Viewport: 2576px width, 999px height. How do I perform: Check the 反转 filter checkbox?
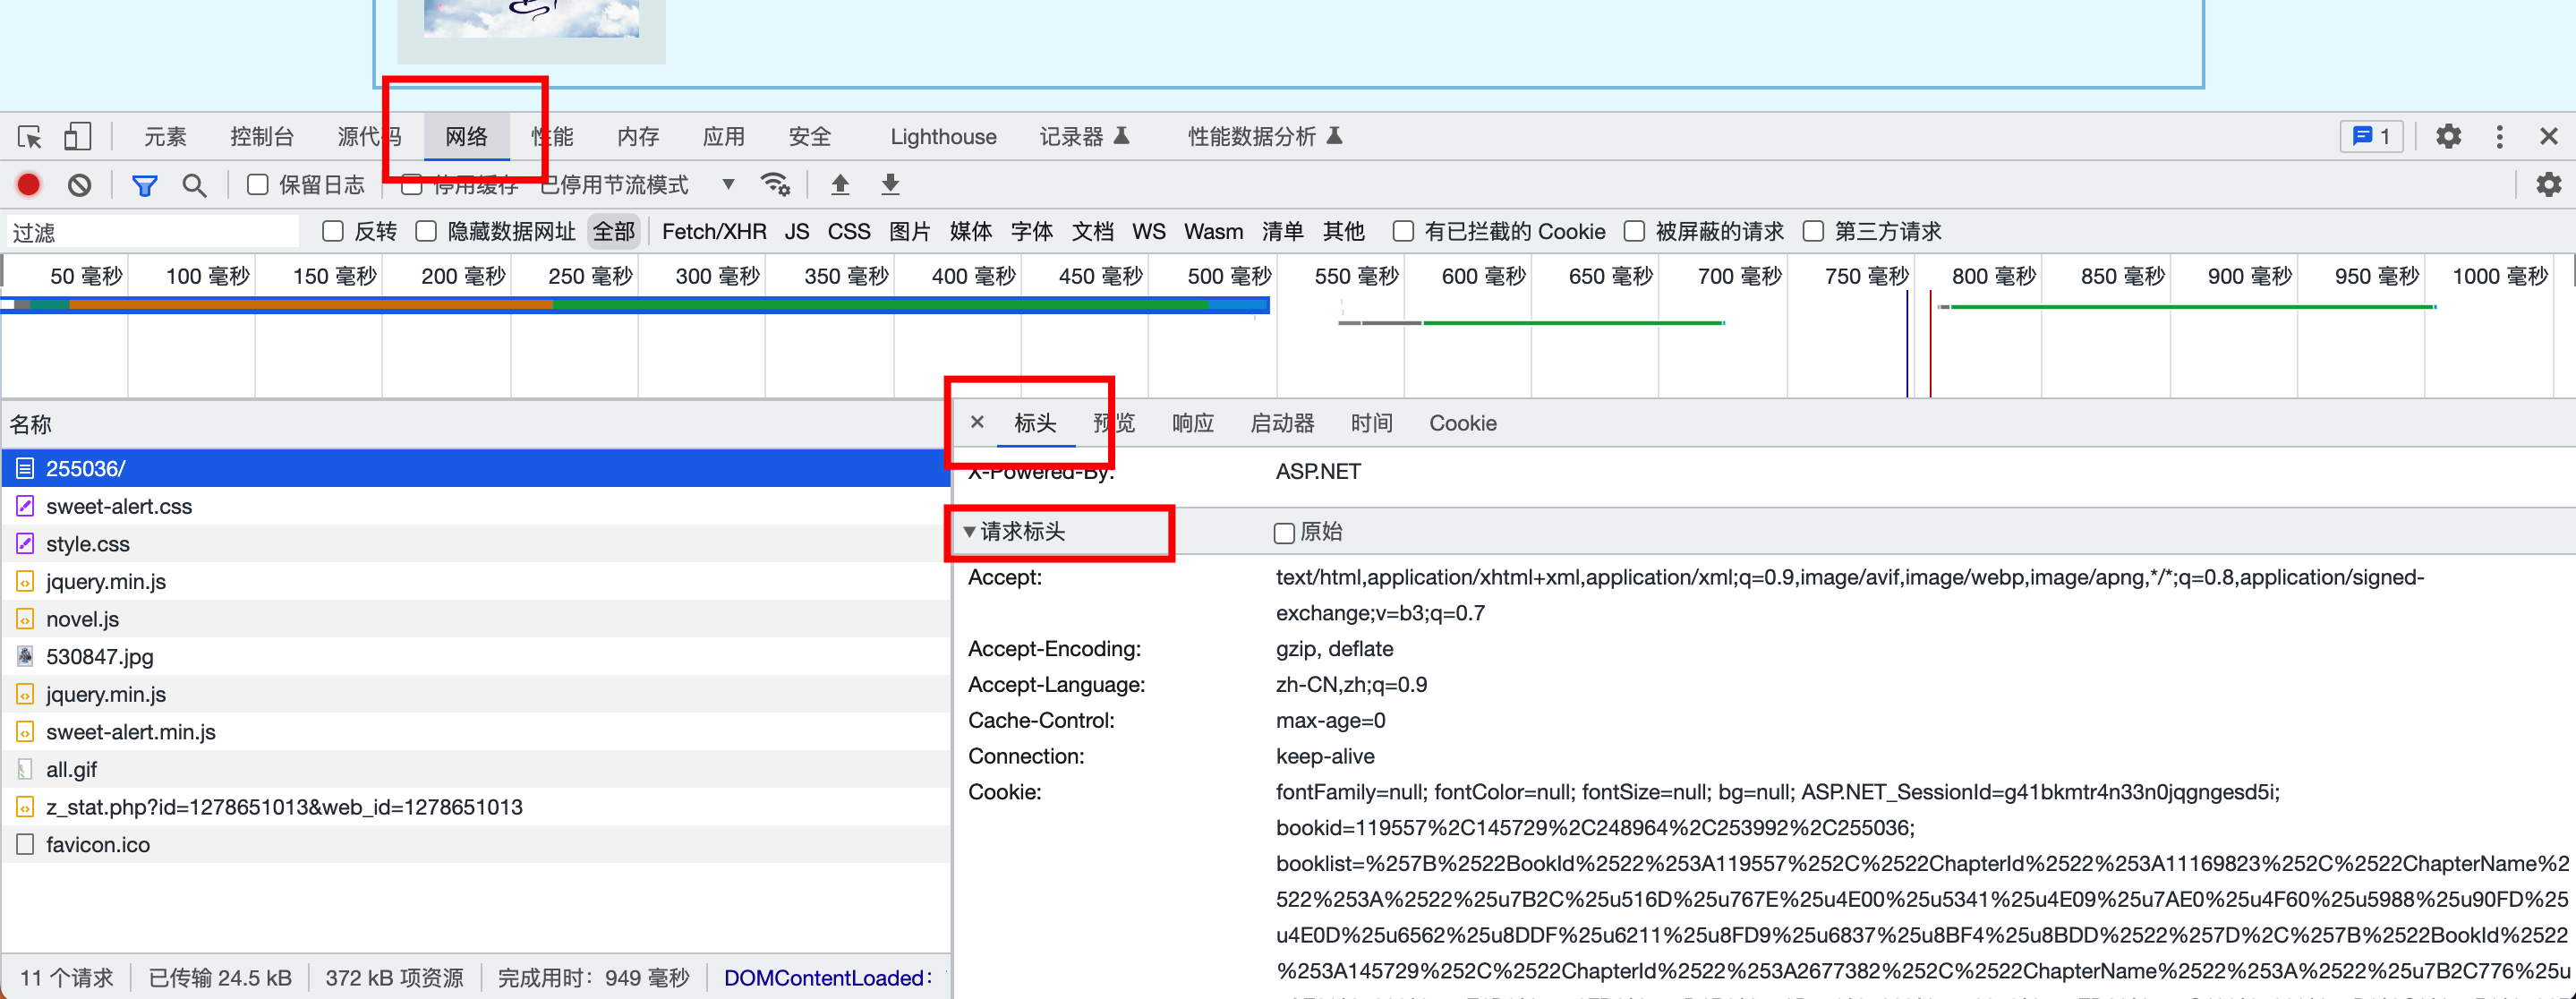[x=333, y=232]
